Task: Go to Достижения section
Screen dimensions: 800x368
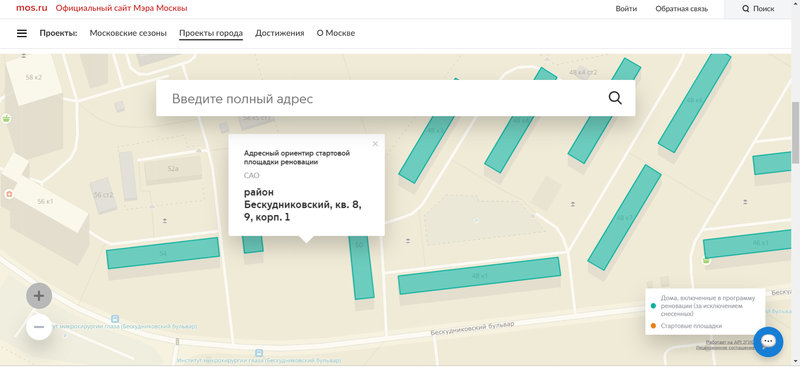Action: 280,33
